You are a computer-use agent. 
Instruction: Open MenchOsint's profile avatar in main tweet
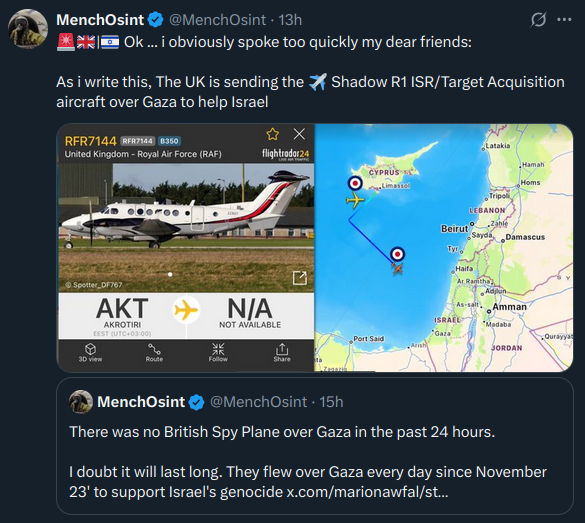28,29
